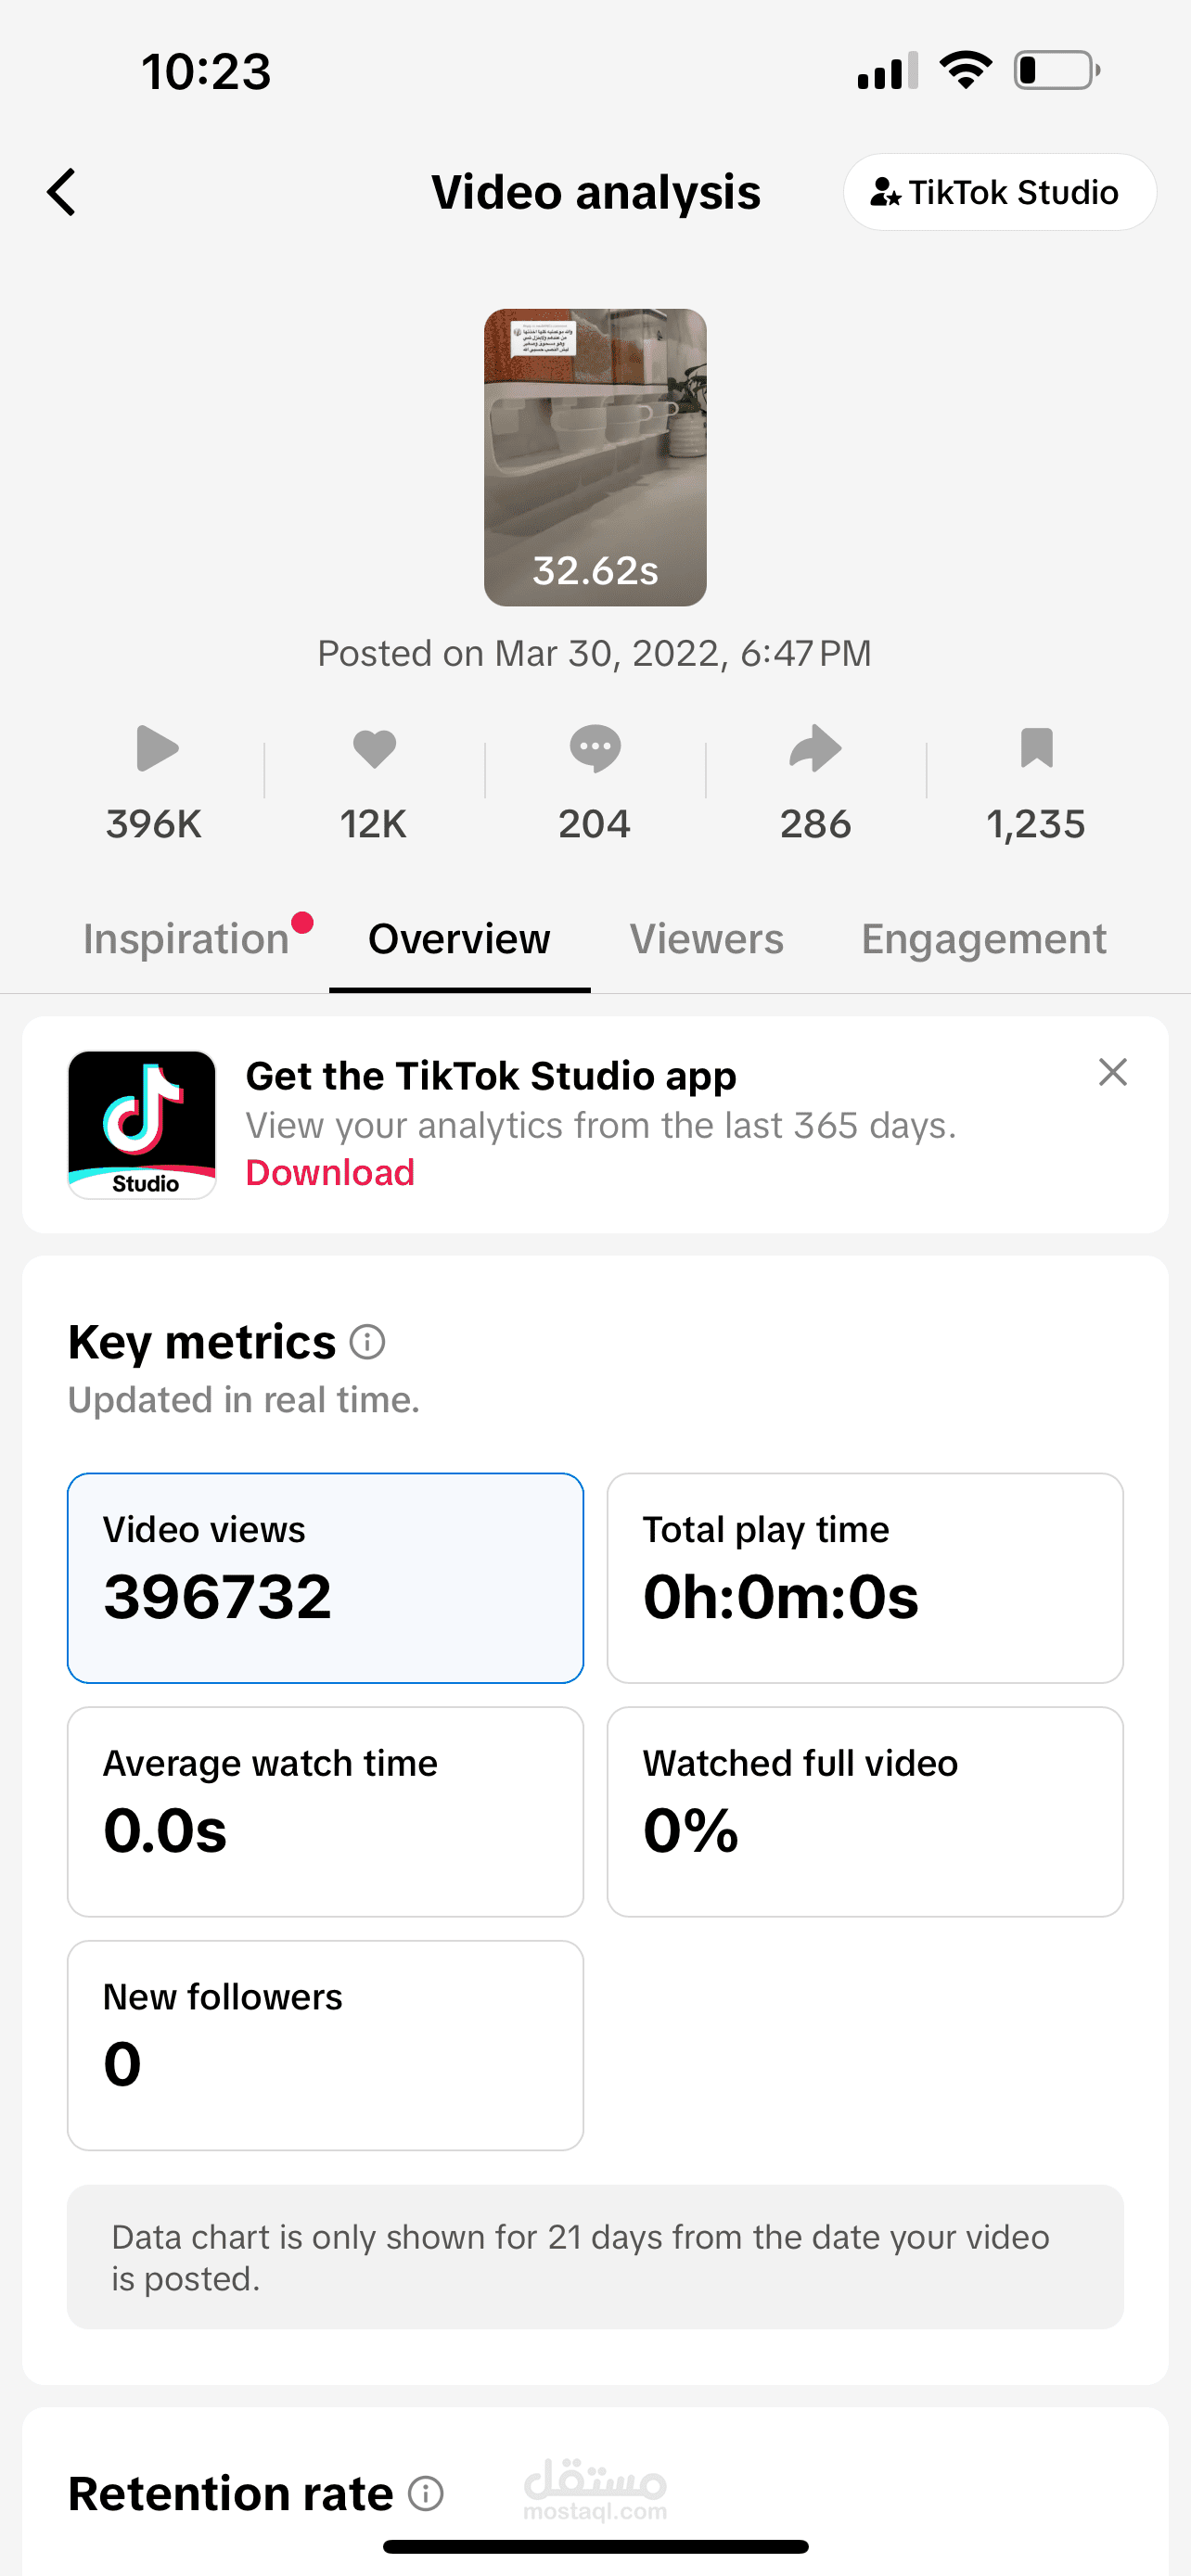The height and width of the screenshot is (2576, 1191).
Task: Tap the back arrow icon
Action: (x=62, y=192)
